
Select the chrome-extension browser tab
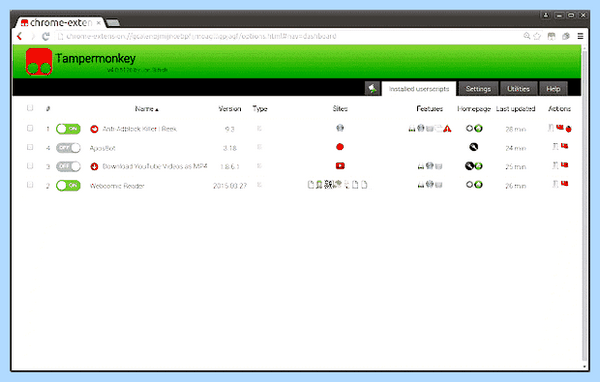(x=59, y=23)
